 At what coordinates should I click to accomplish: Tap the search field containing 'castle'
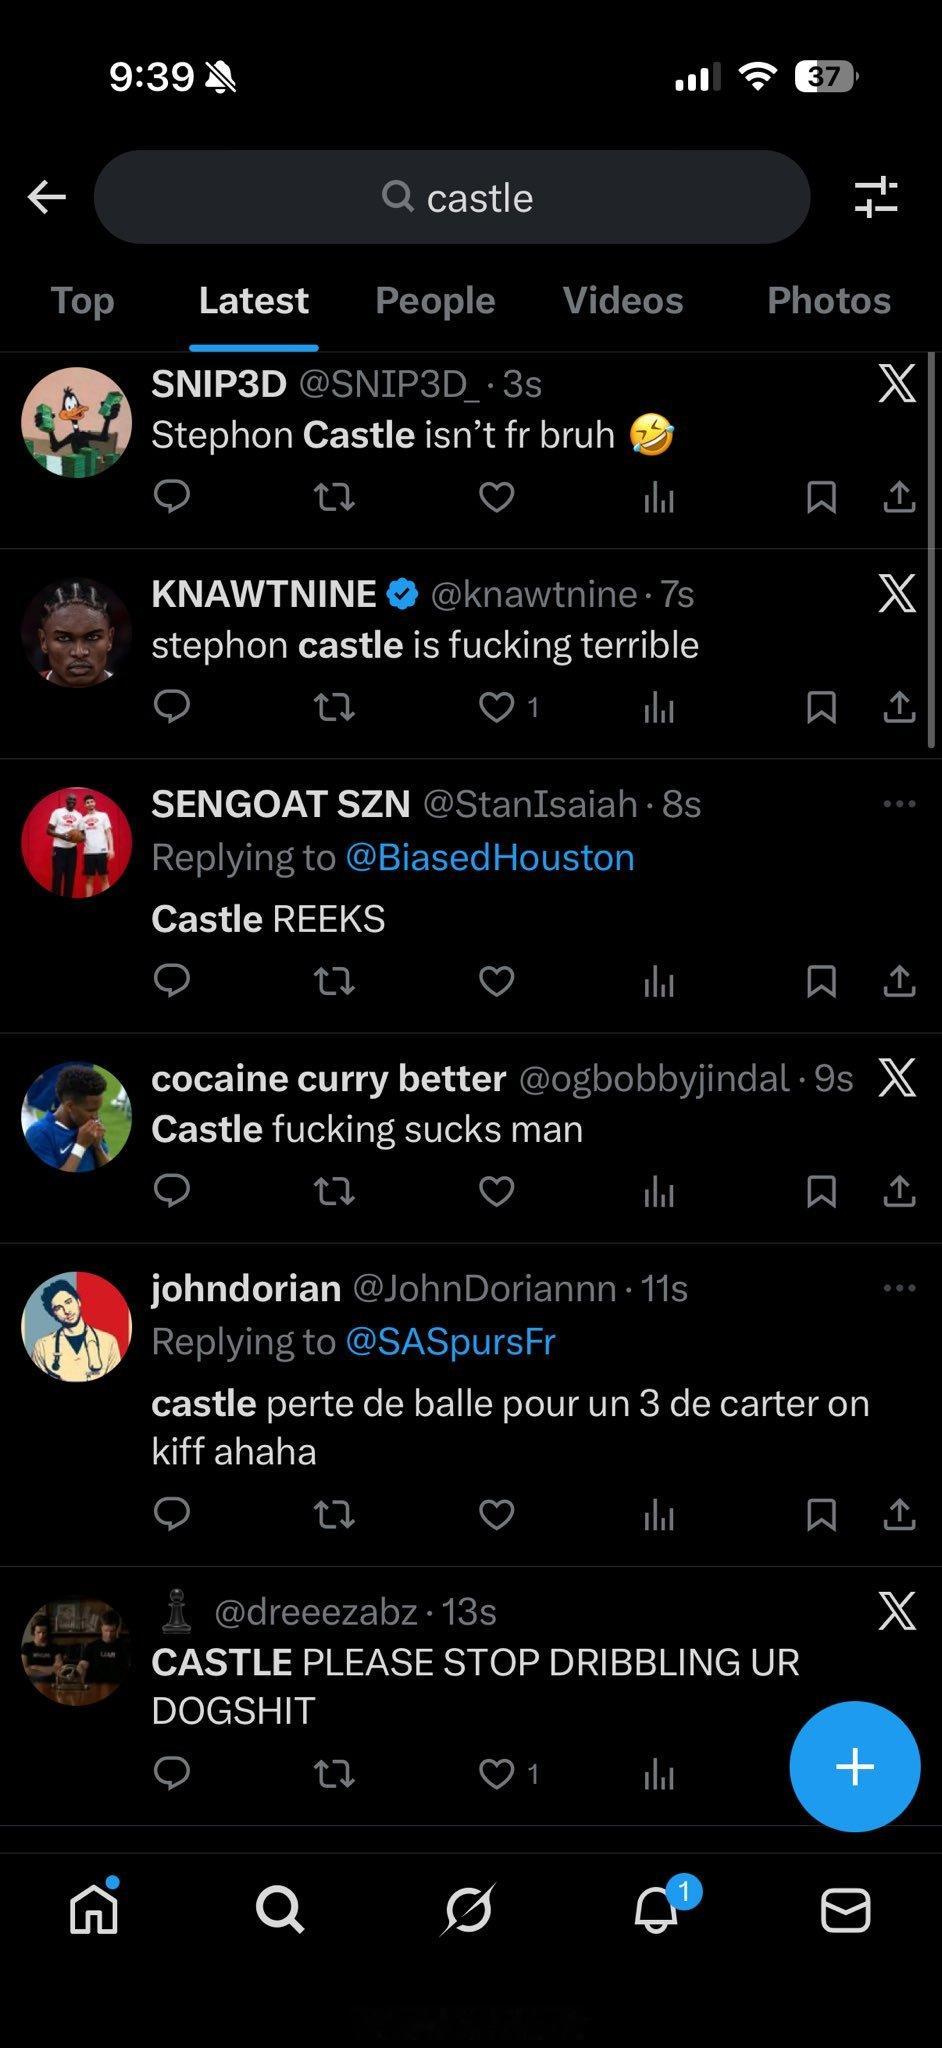click(452, 197)
